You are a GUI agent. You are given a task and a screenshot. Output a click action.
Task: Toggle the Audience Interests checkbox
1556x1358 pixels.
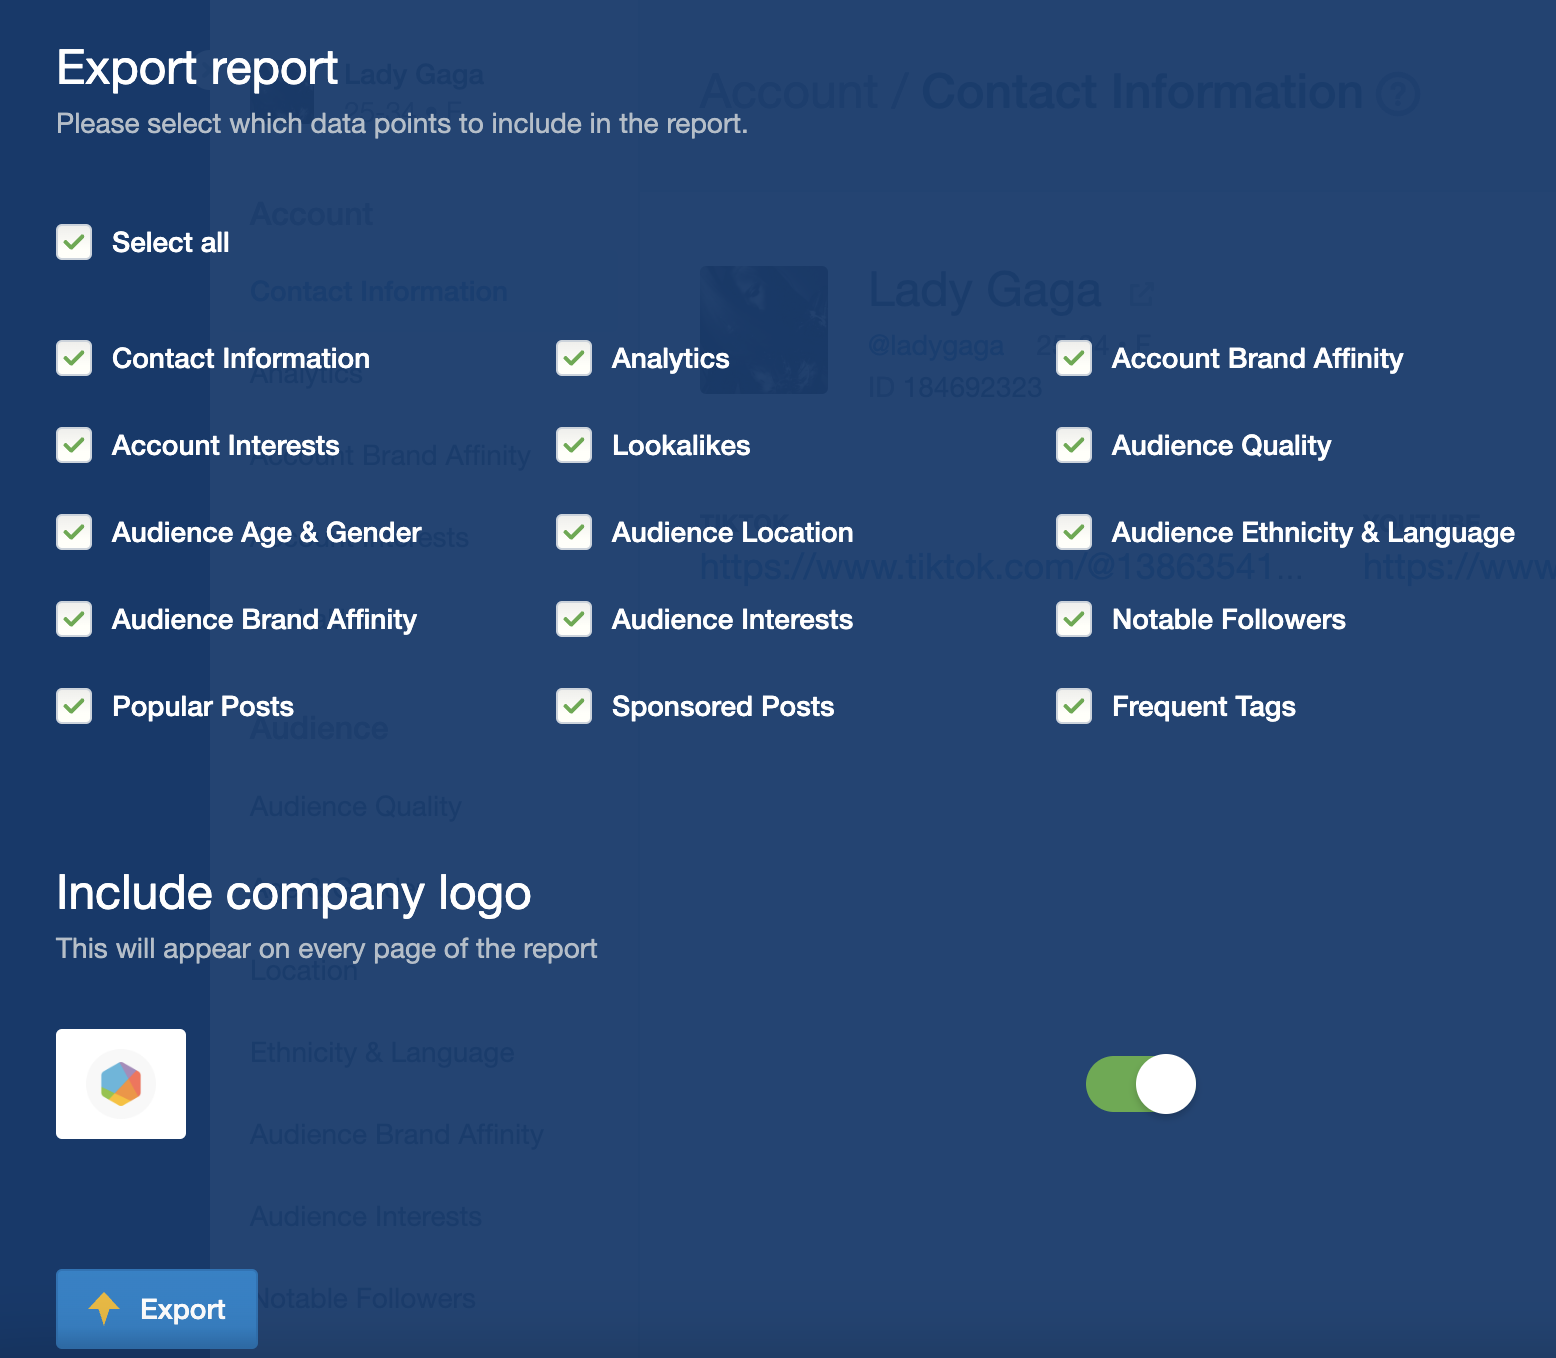pyautogui.click(x=574, y=619)
